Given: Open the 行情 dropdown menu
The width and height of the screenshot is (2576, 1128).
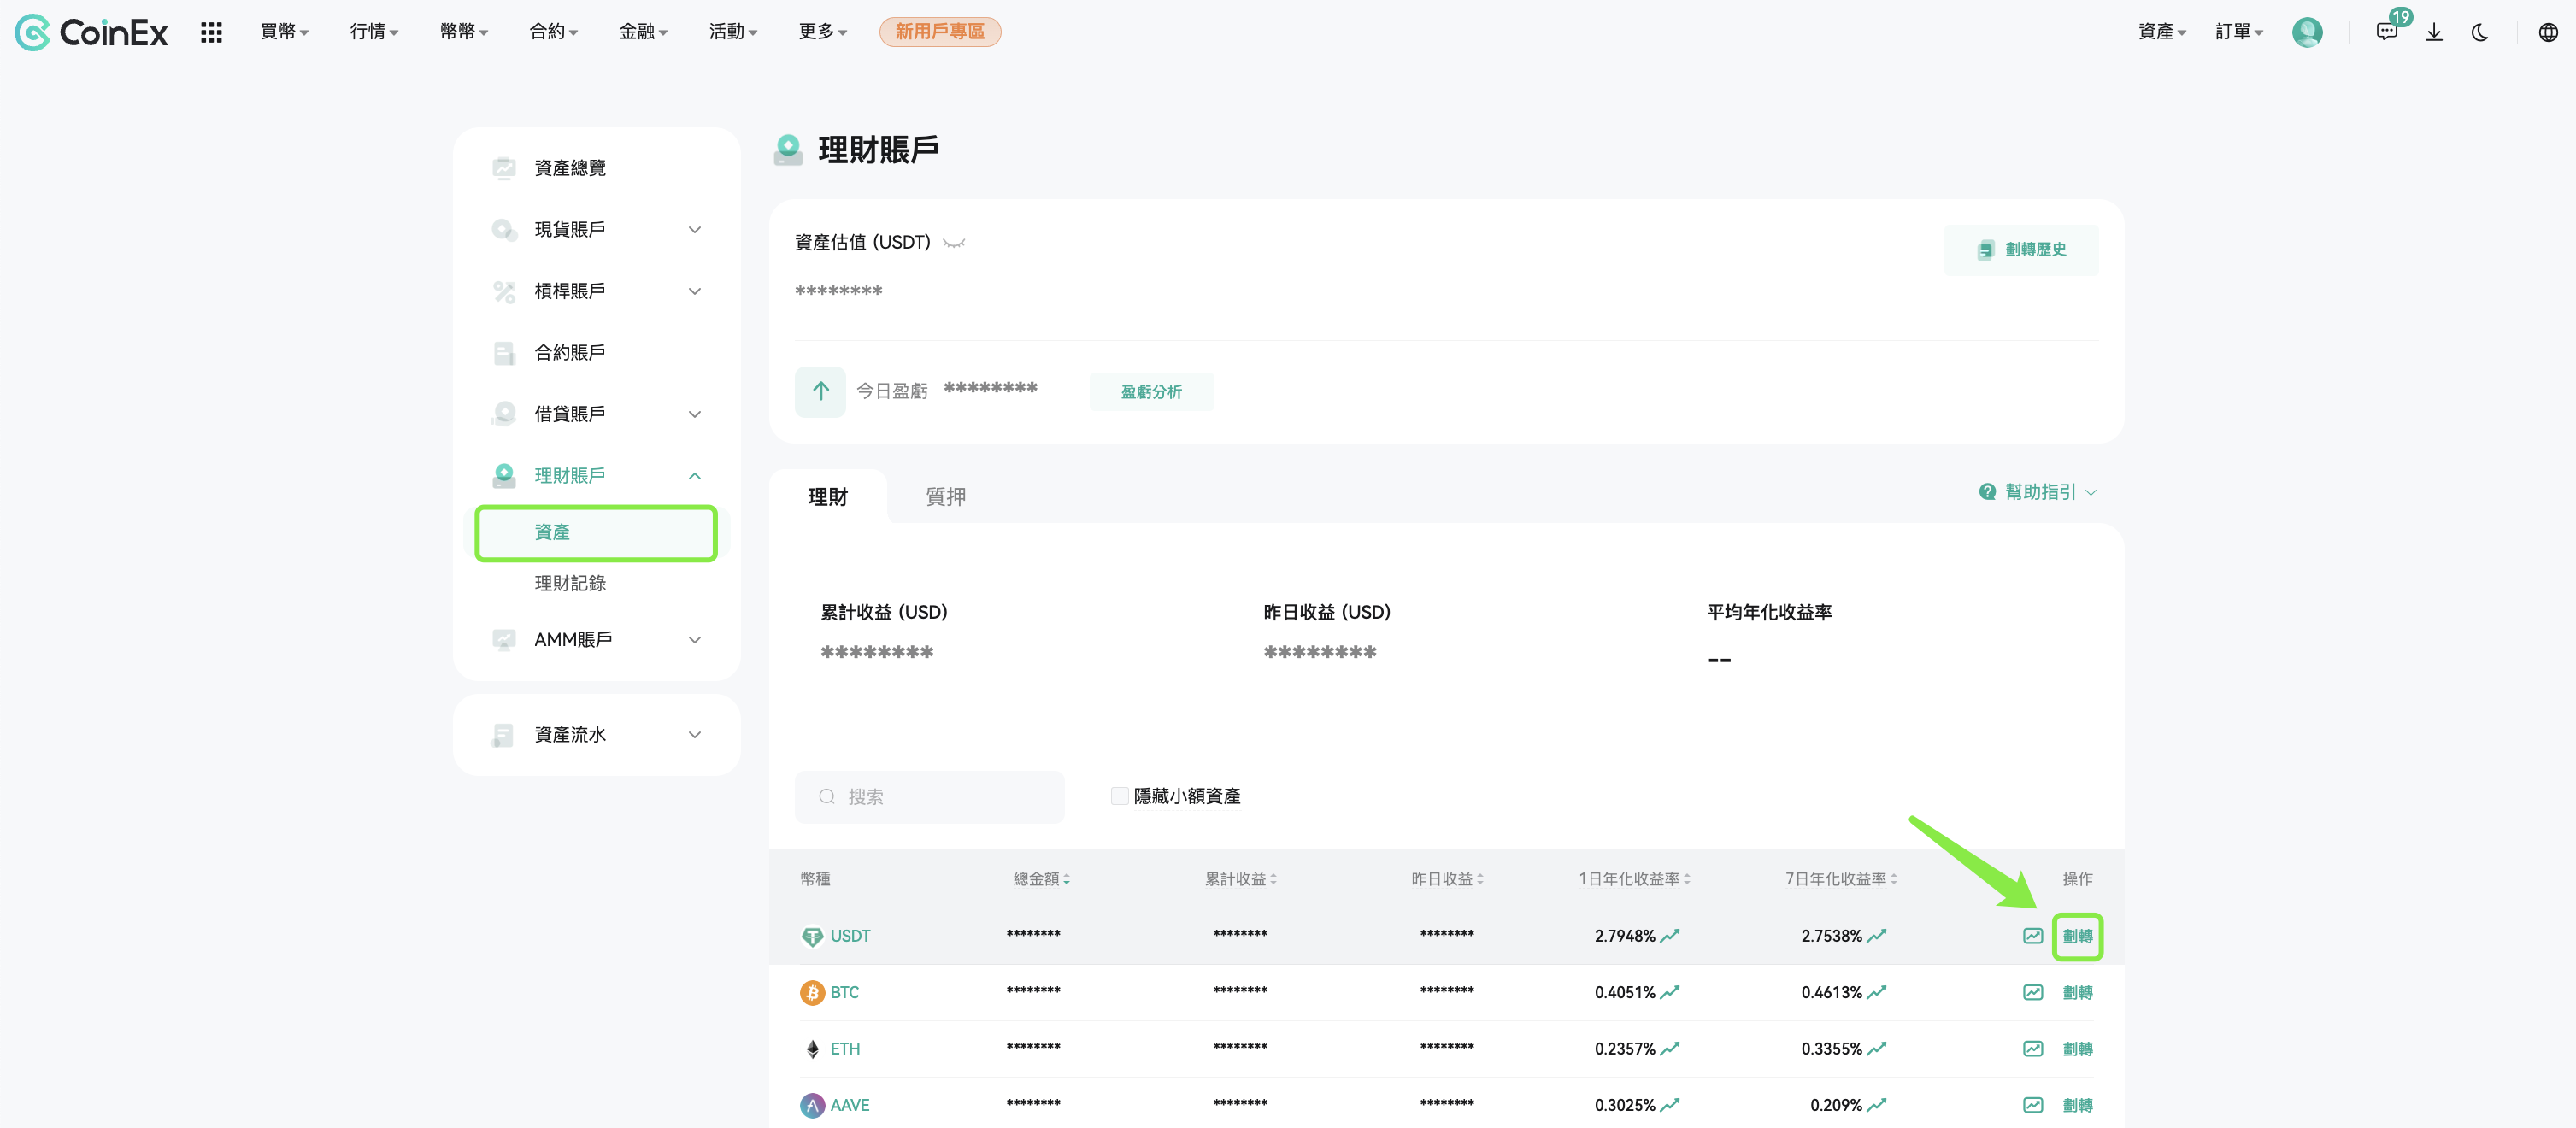Looking at the screenshot, I should (374, 32).
